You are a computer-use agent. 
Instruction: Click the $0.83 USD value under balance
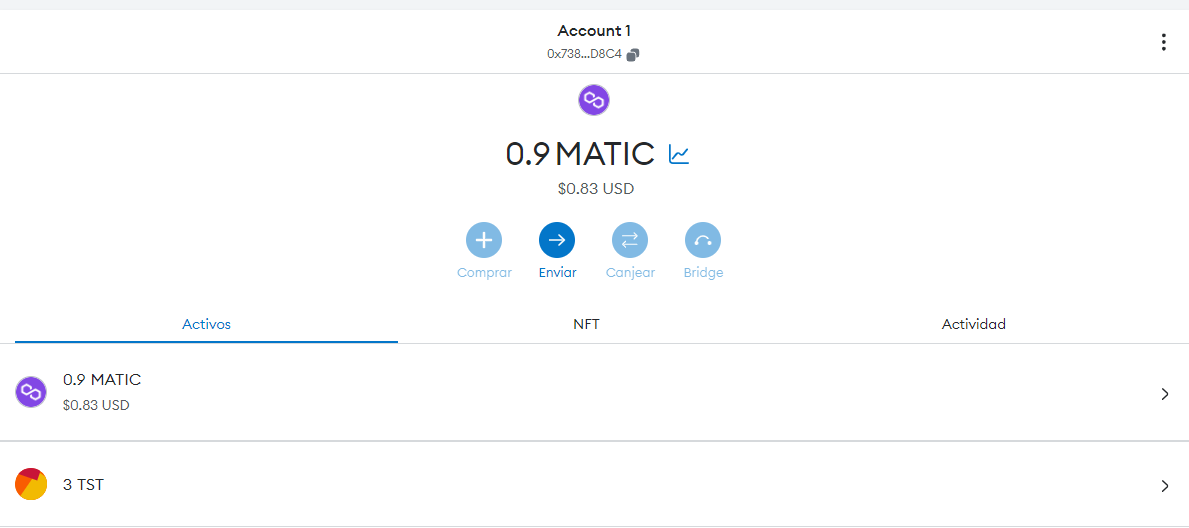click(596, 189)
